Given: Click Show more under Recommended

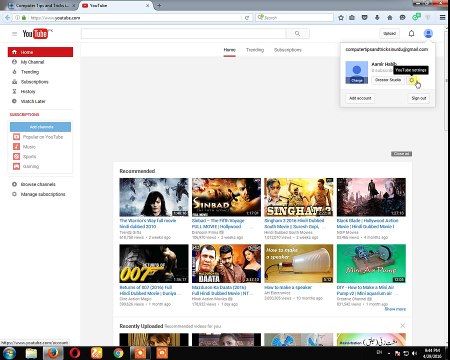Looking at the screenshot, I should click(395, 309).
